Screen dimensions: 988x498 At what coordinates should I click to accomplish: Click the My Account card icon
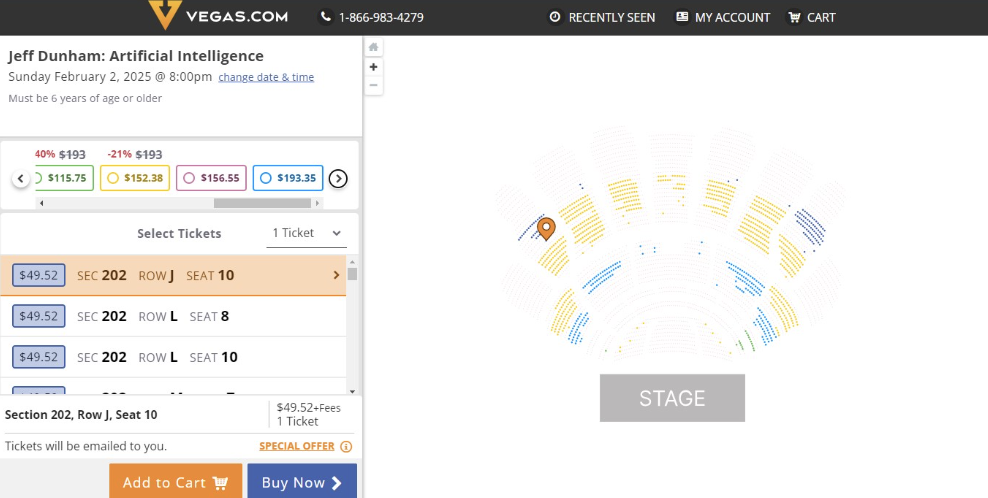click(682, 17)
